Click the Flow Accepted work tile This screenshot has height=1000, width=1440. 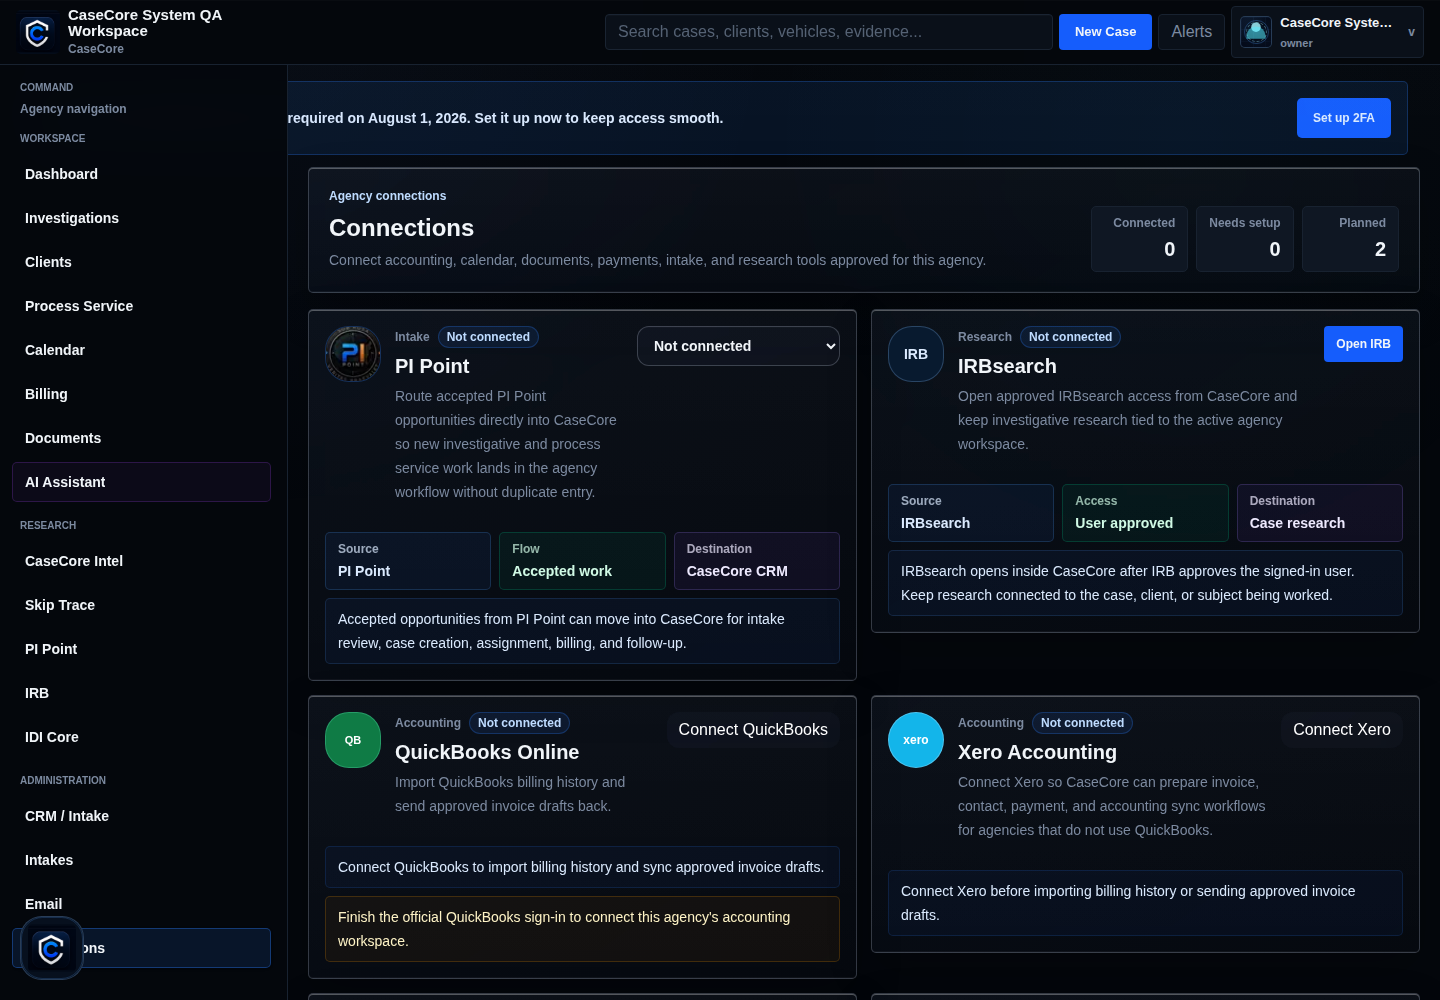[582, 561]
